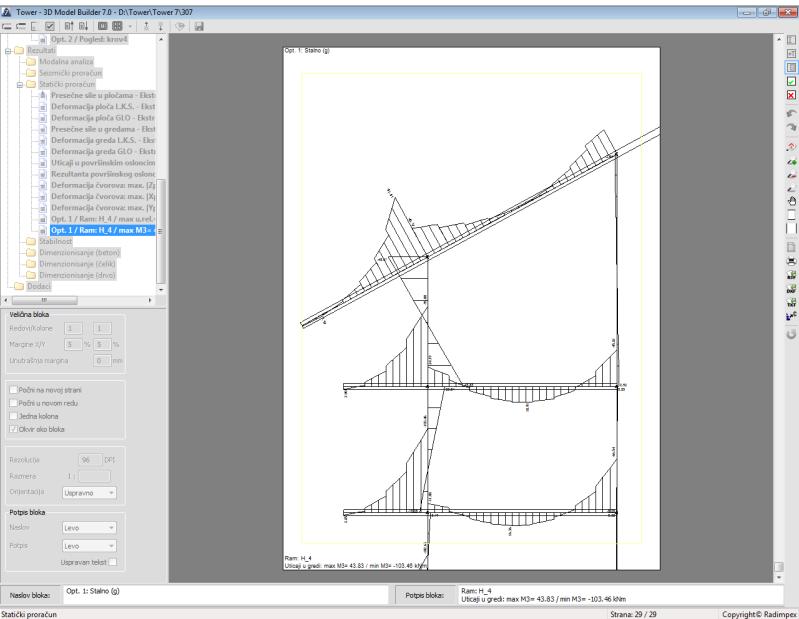Viewport: 799px width, 619px height.
Task: Select 'Seizmički proračun' folder in tree
Action: pyautogui.click(x=70, y=73)
